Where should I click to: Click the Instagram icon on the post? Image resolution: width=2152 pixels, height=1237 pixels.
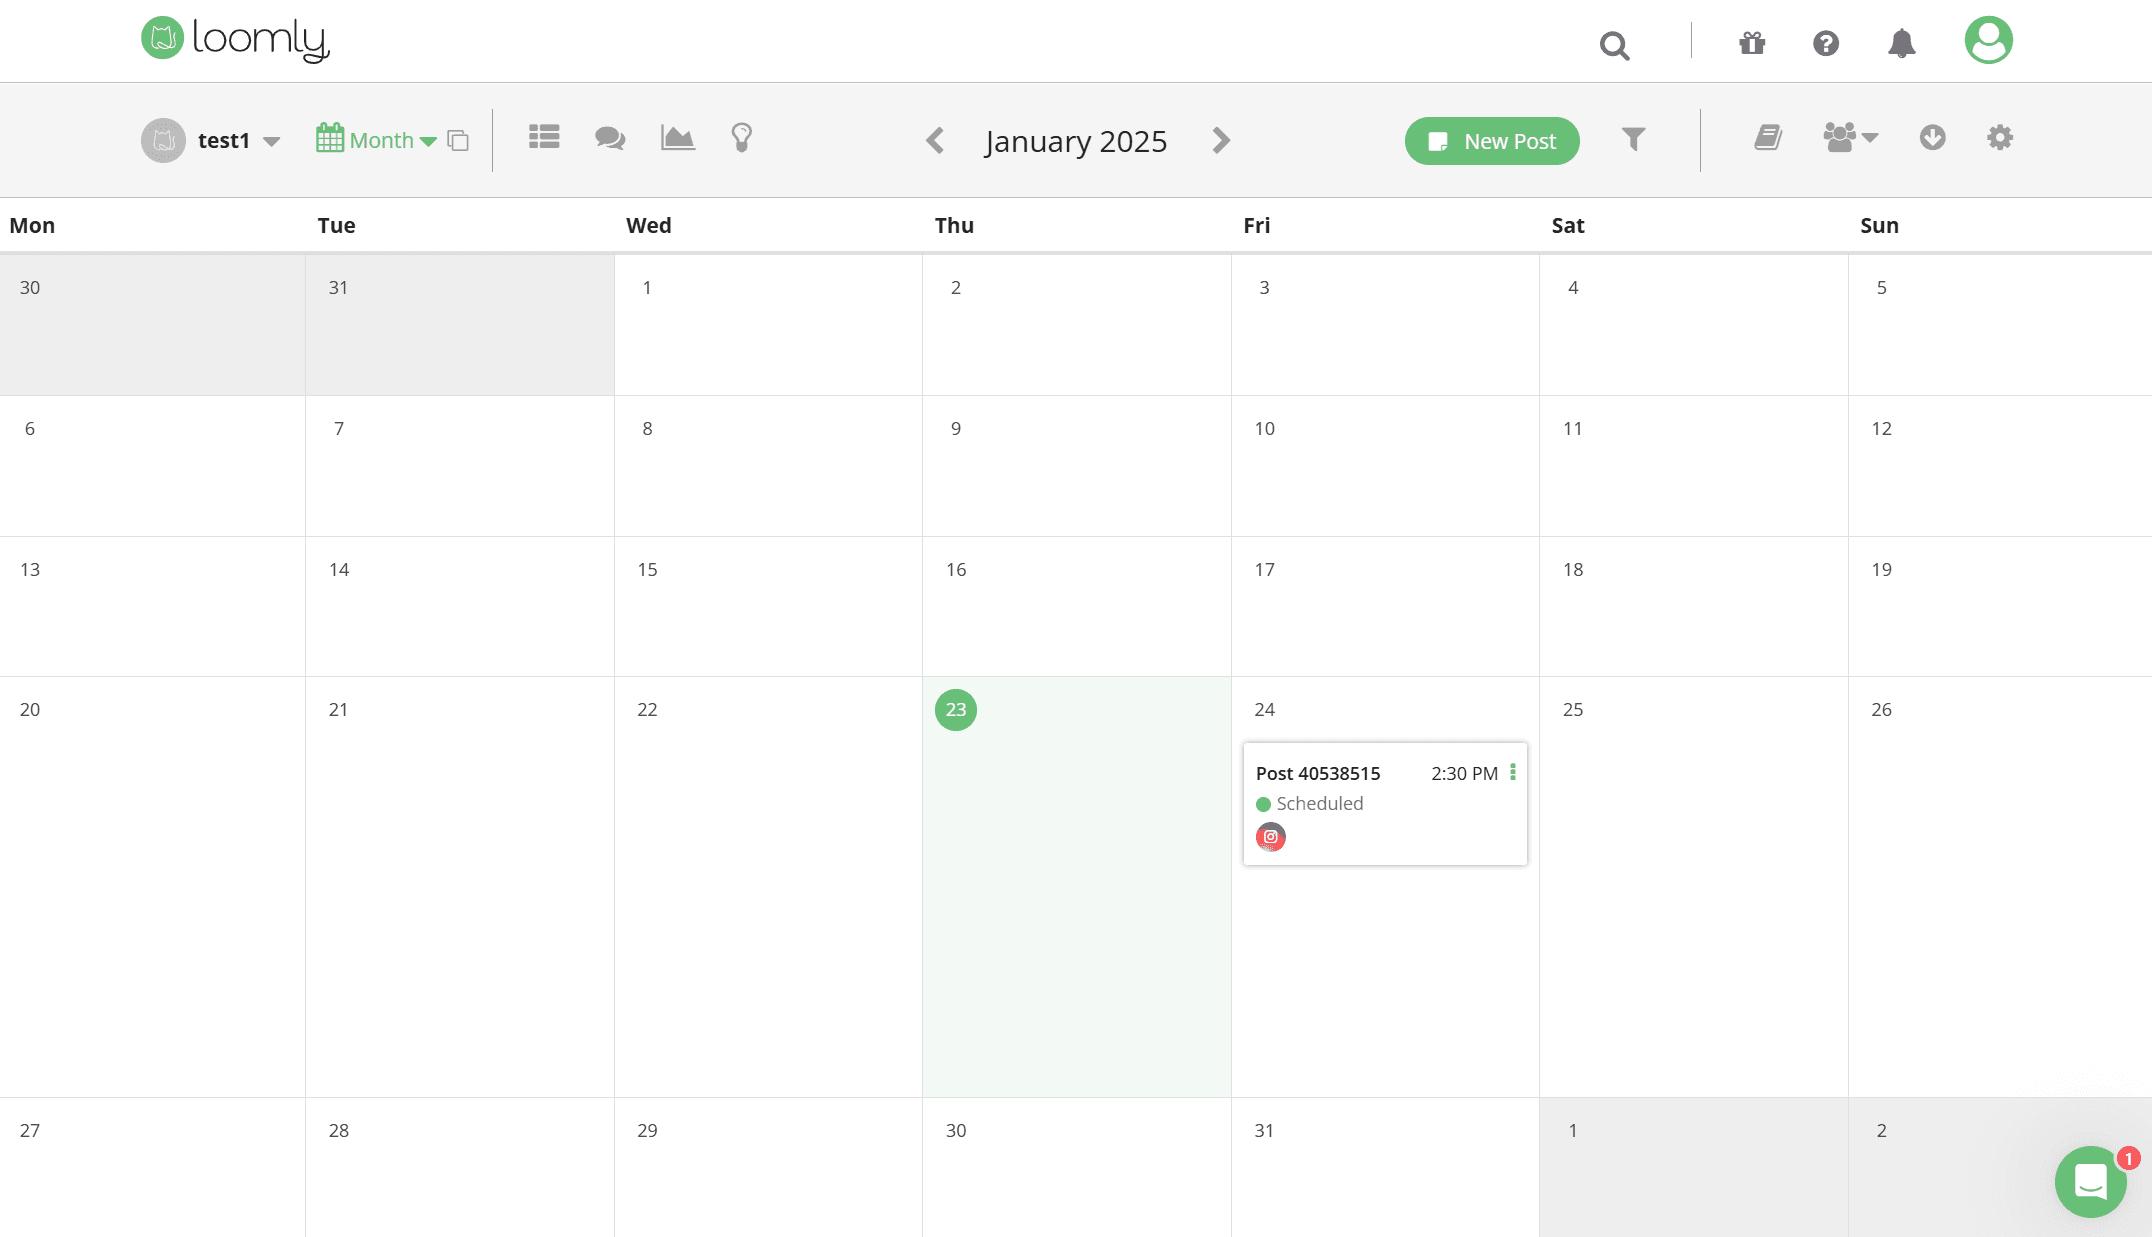pos(1271,837)
